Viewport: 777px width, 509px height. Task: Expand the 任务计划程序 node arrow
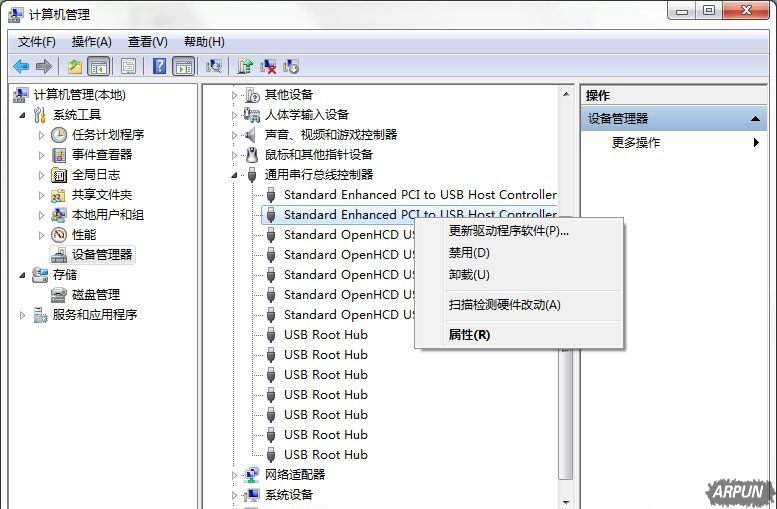(42, 135)
